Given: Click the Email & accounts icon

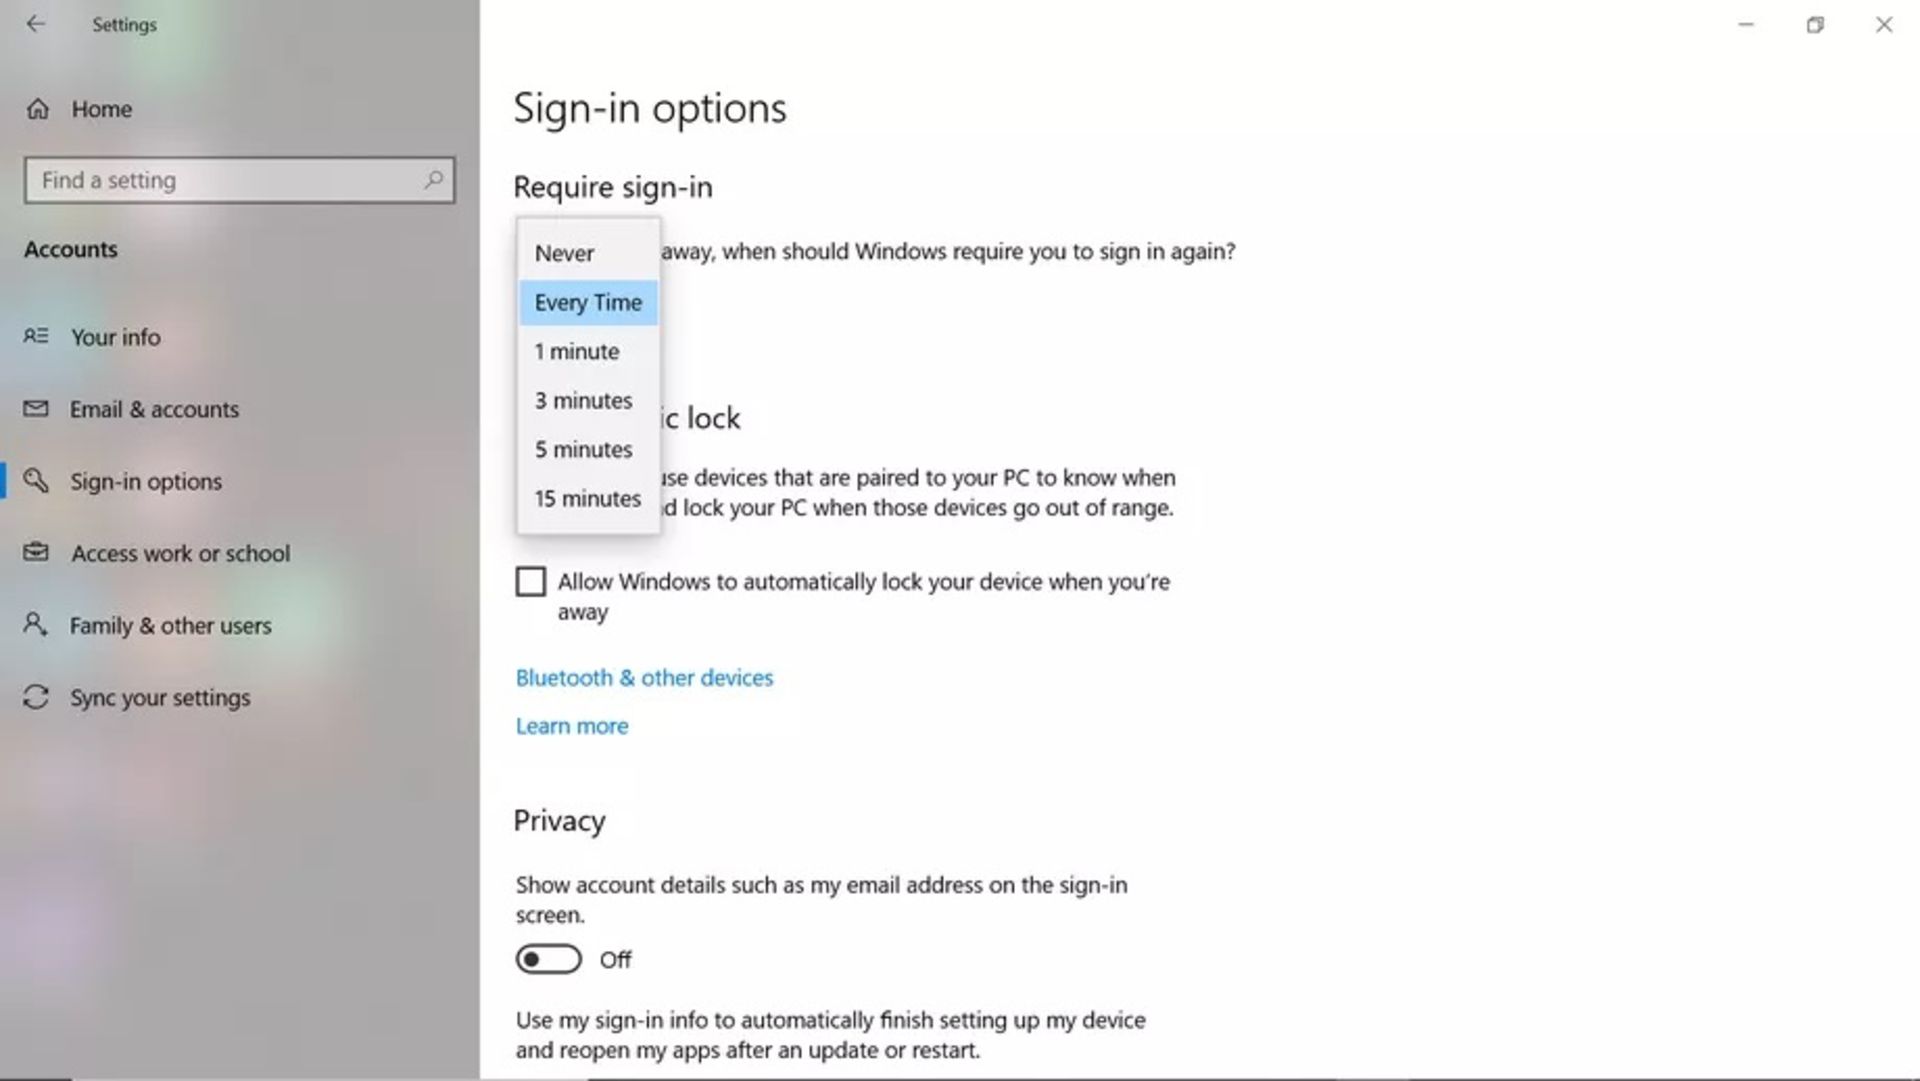Looking at the screenshot, I should (36, 407).
